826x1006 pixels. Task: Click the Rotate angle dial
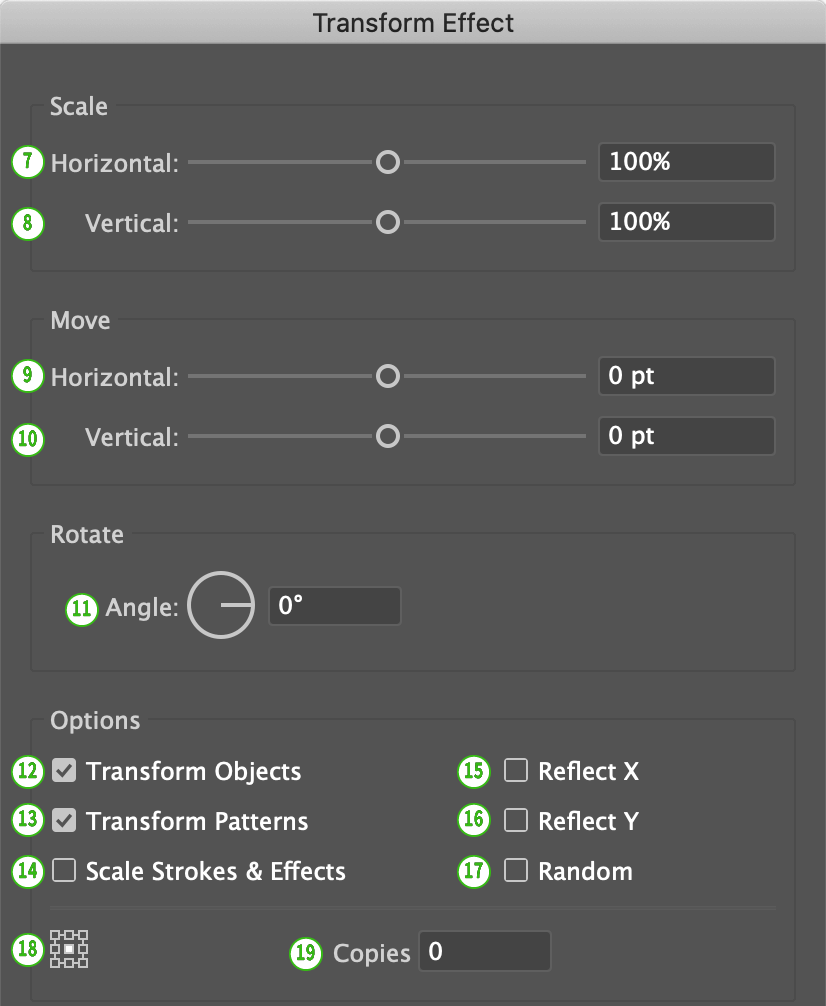221,605
